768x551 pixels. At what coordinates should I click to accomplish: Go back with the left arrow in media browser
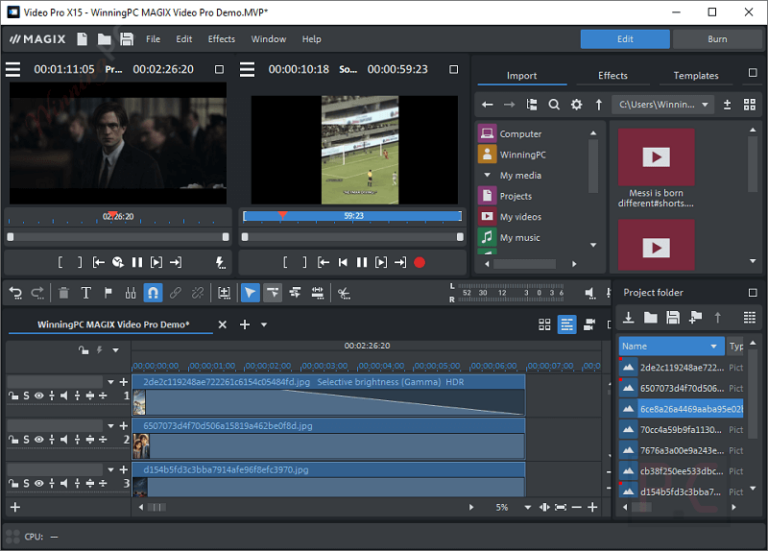click(487, 104)
